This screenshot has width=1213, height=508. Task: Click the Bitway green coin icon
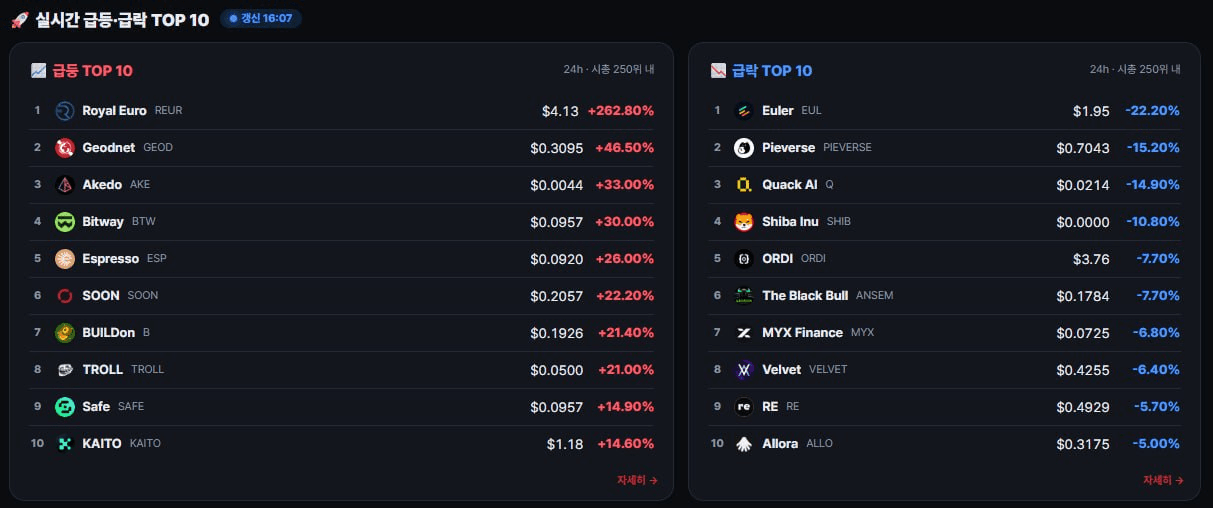[x=65, y=222]
